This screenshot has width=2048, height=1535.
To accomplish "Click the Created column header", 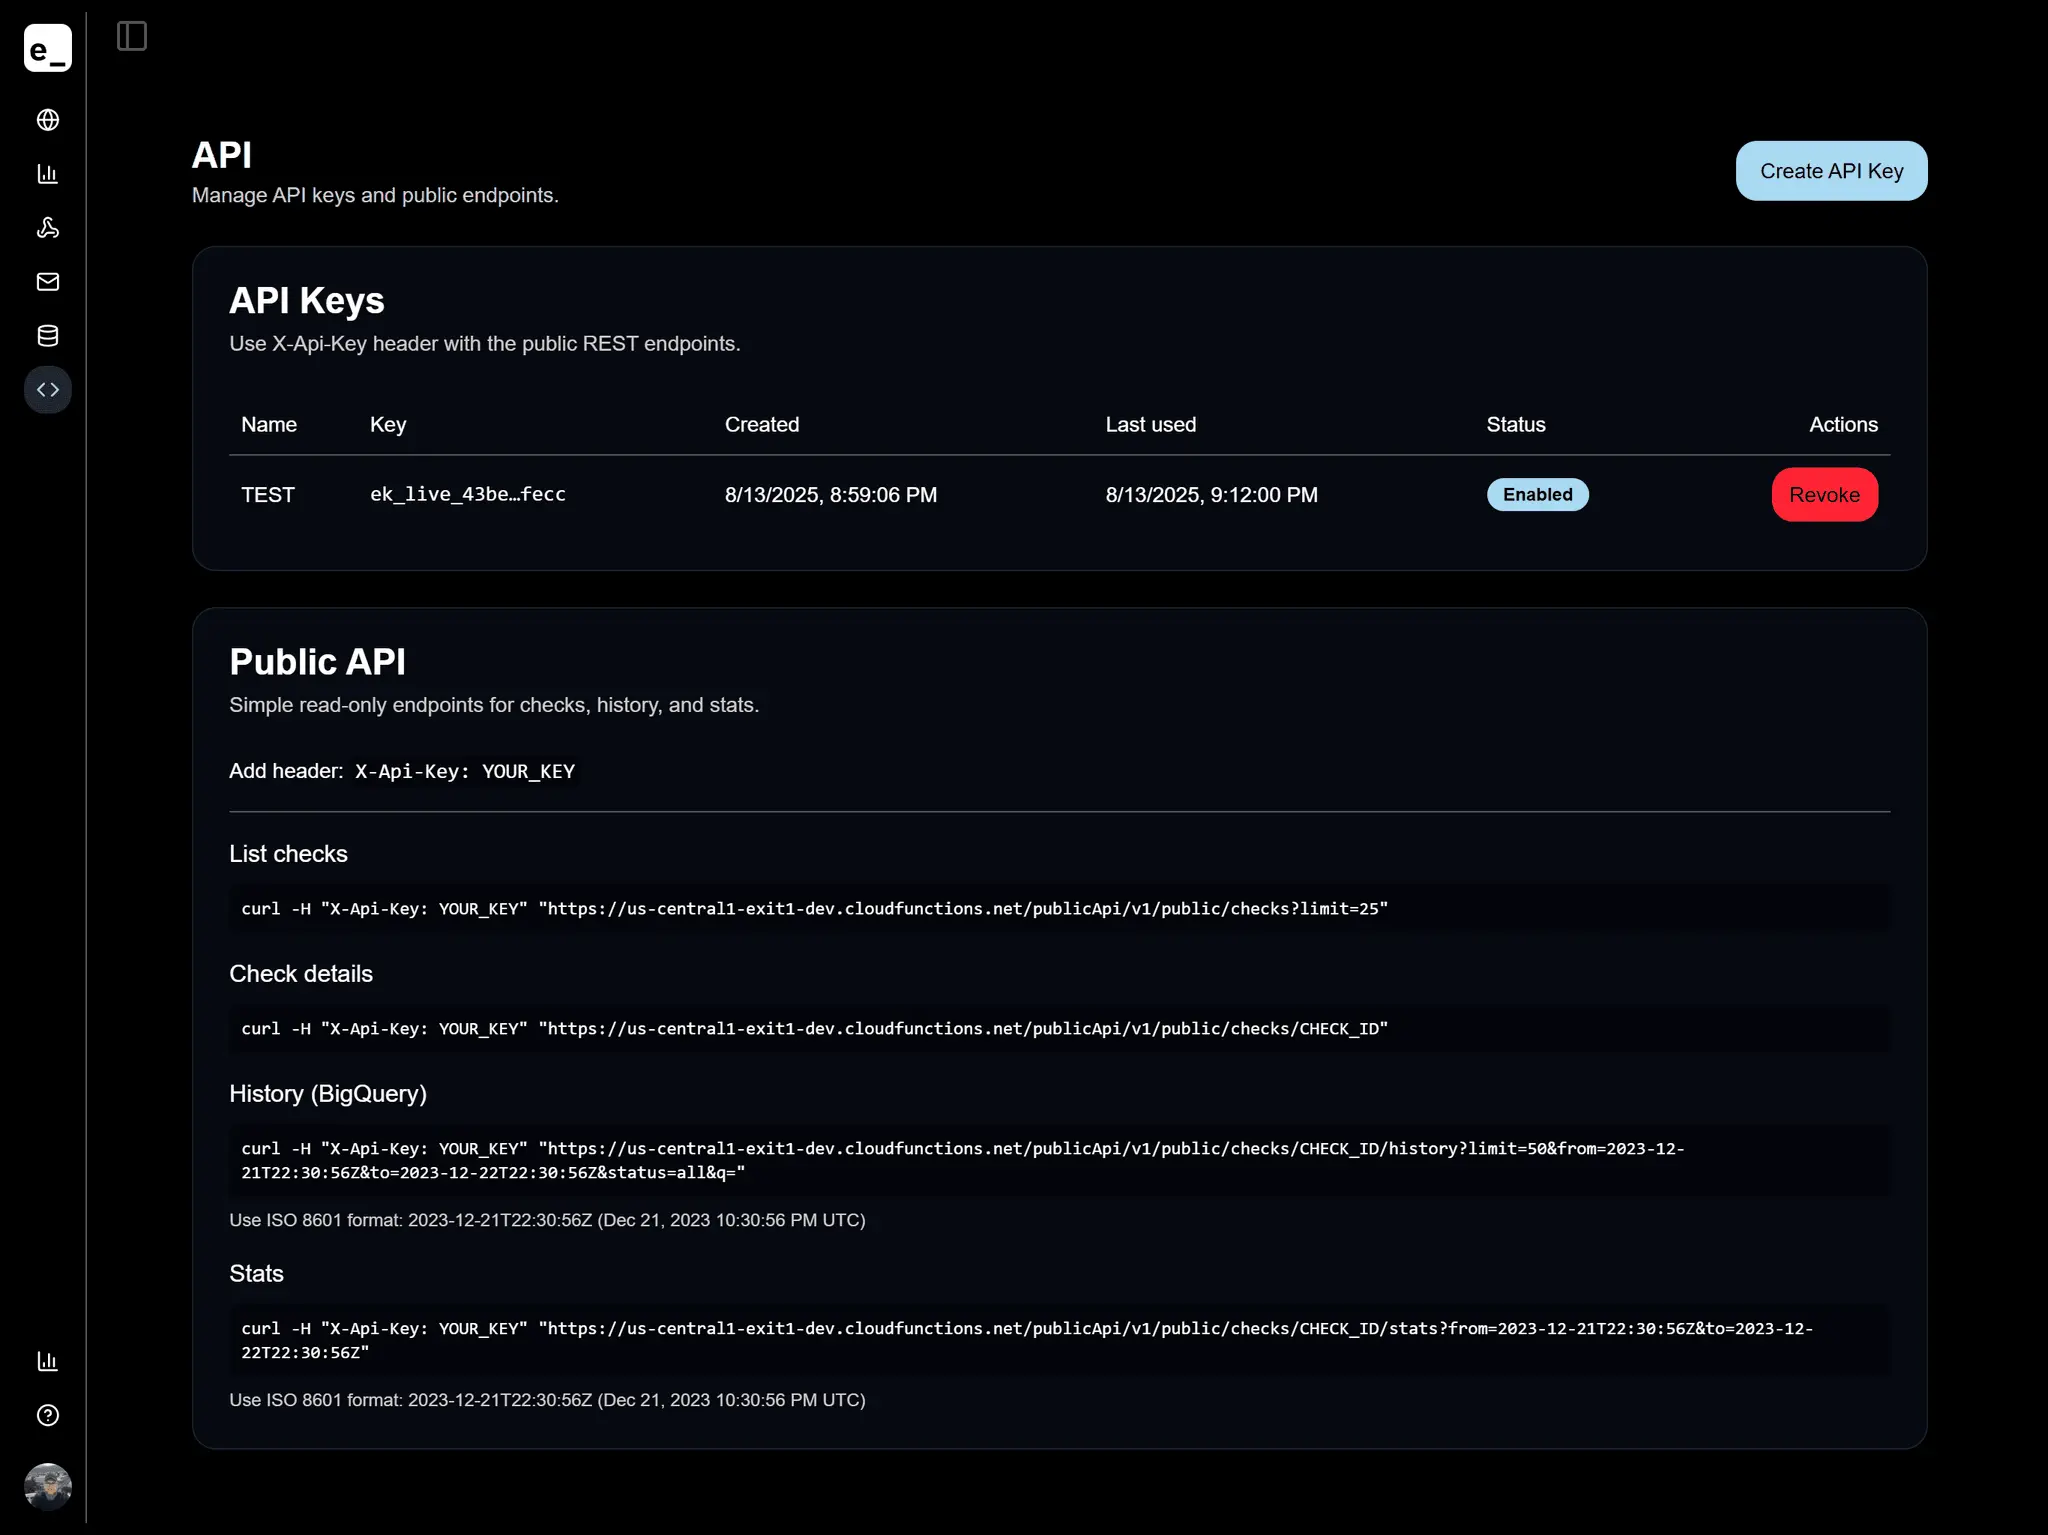I will click(x=762, y=425).
